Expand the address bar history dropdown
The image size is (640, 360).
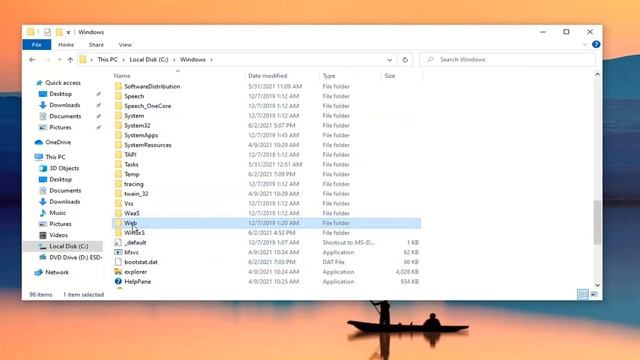pos(389,60)
